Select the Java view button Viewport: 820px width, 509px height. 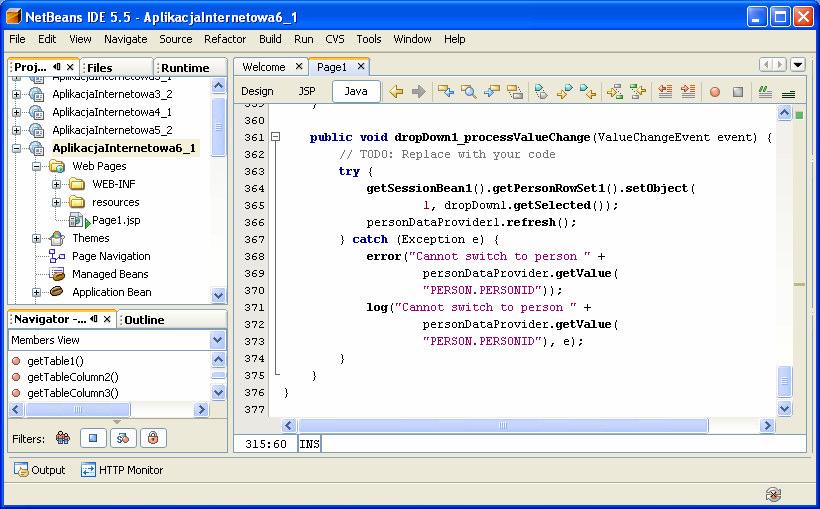click(356, 91)
